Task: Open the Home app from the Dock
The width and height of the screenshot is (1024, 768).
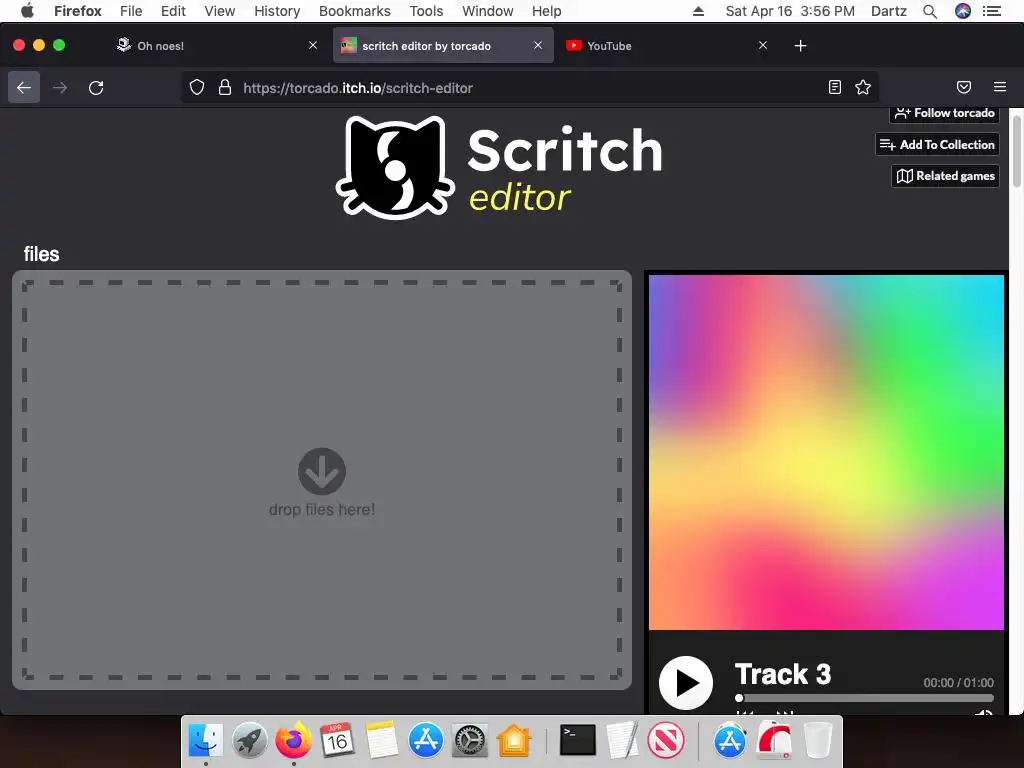Action: (514, 741)
